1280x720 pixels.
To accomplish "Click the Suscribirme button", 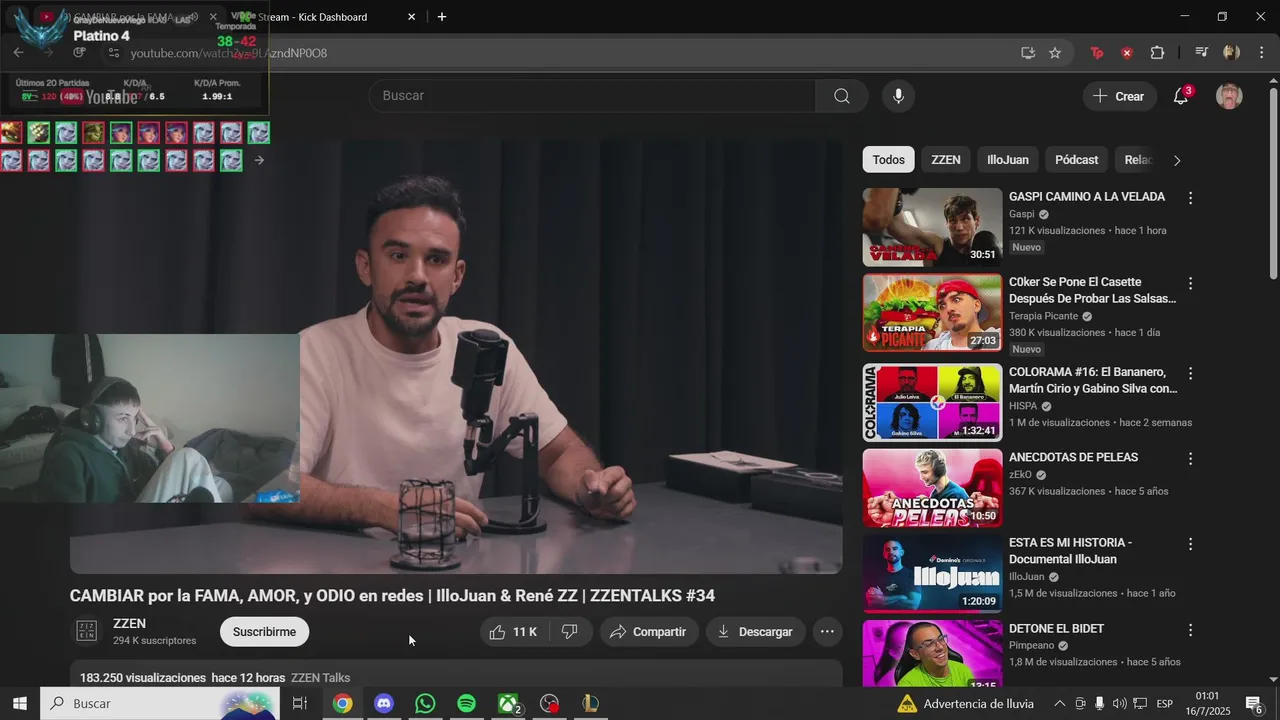I will 264,632.
